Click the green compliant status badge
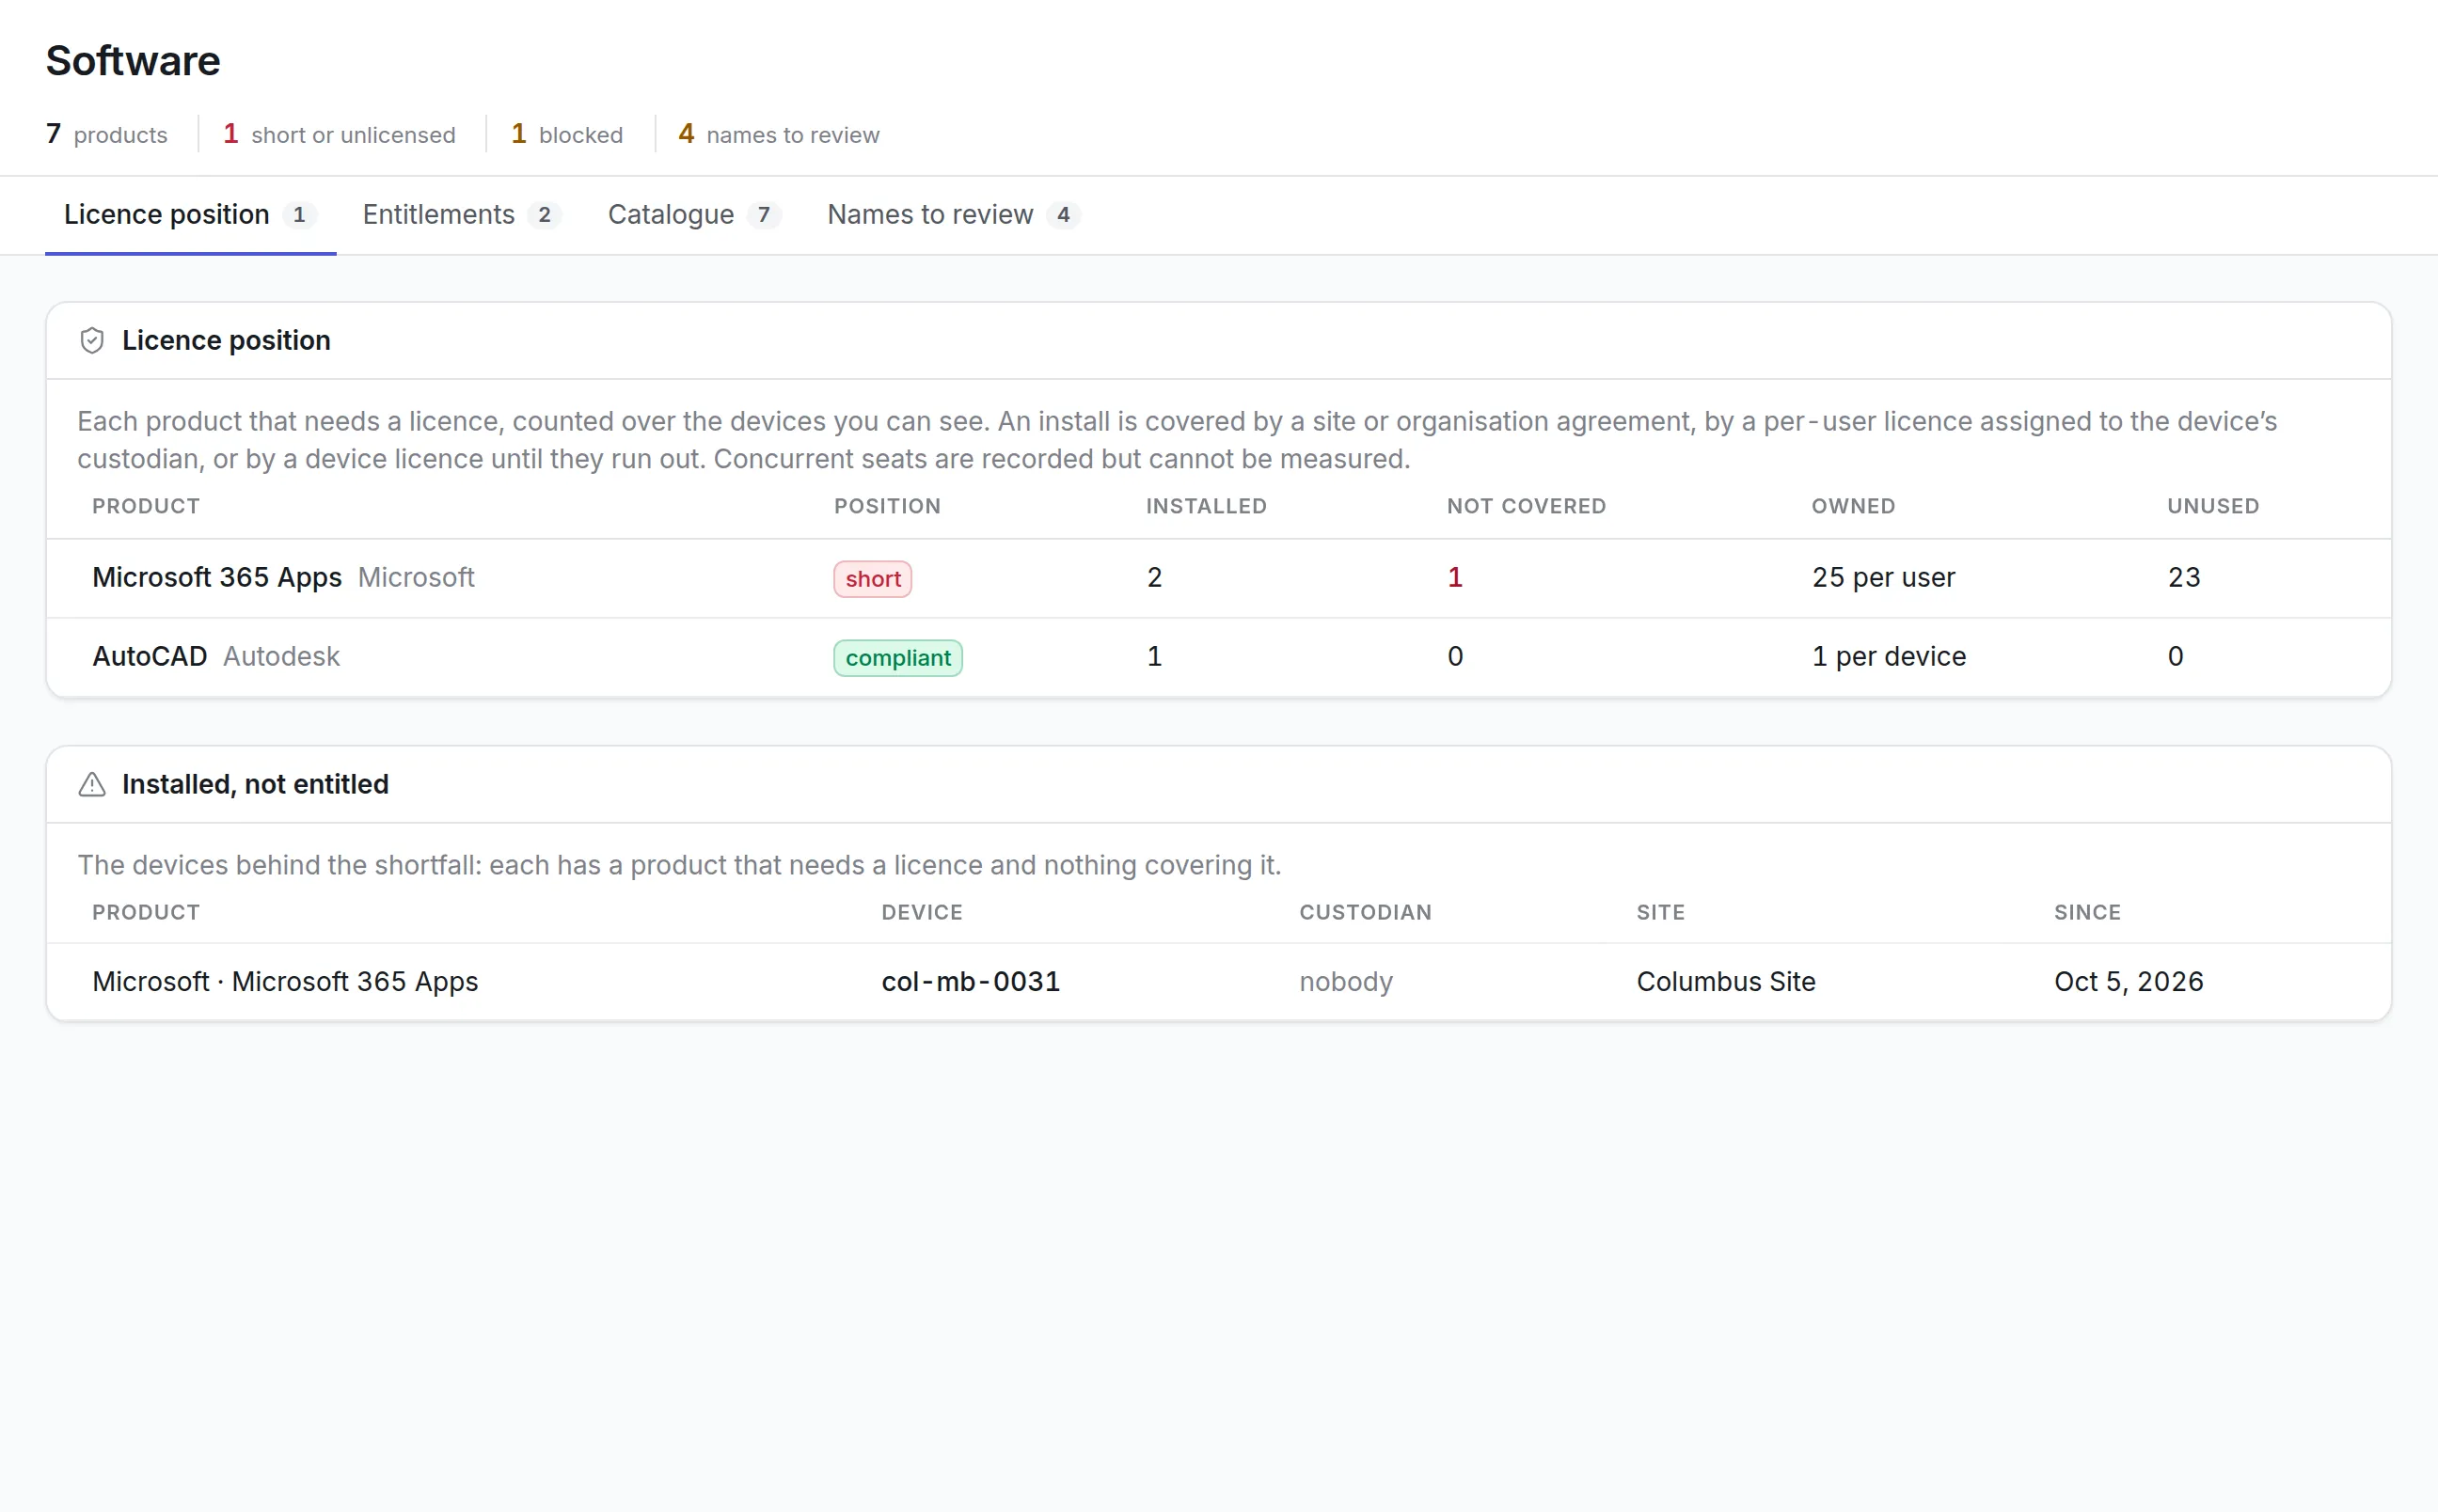 pyautogui.click(x=898, y=658)
